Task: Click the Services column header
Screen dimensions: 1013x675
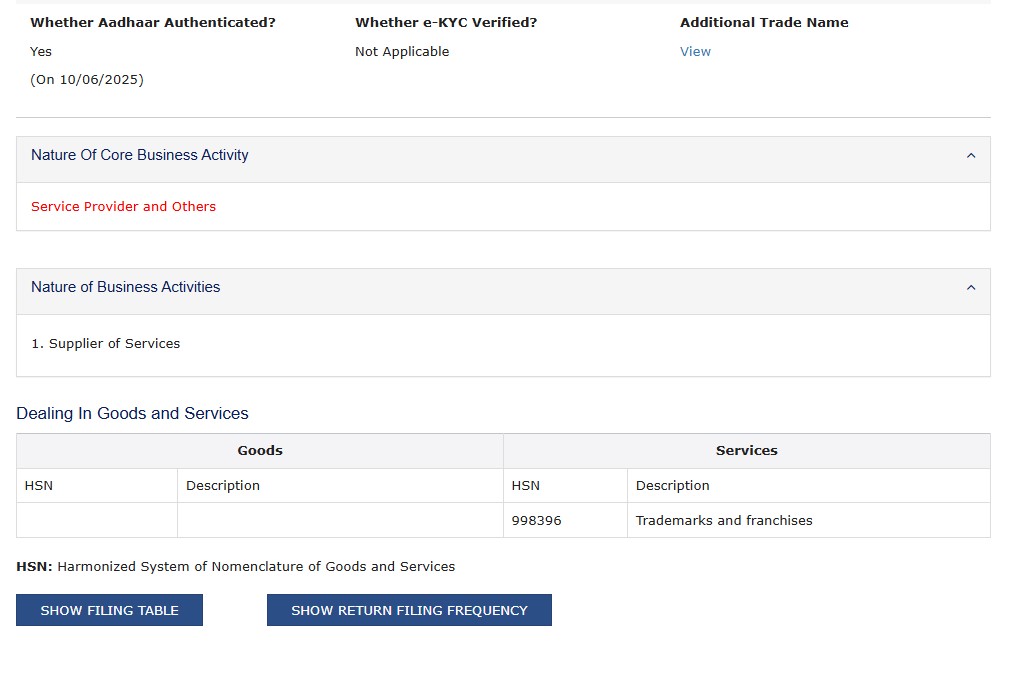Action: (746, 451)
